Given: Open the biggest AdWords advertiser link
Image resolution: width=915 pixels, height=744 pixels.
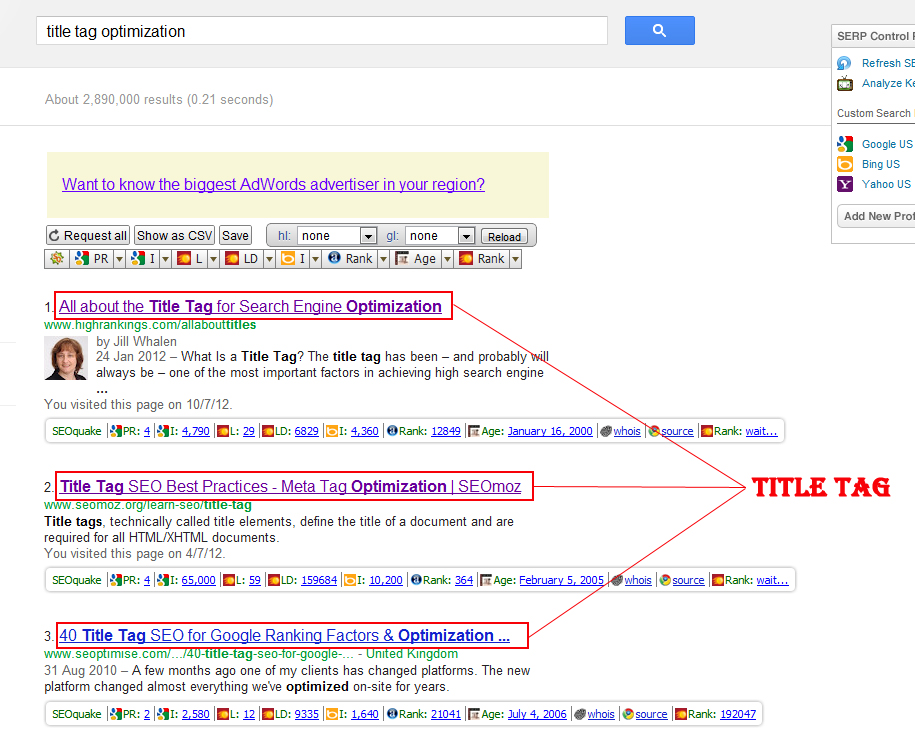Looking at the screenshot, I should click(x=273, y=184).
